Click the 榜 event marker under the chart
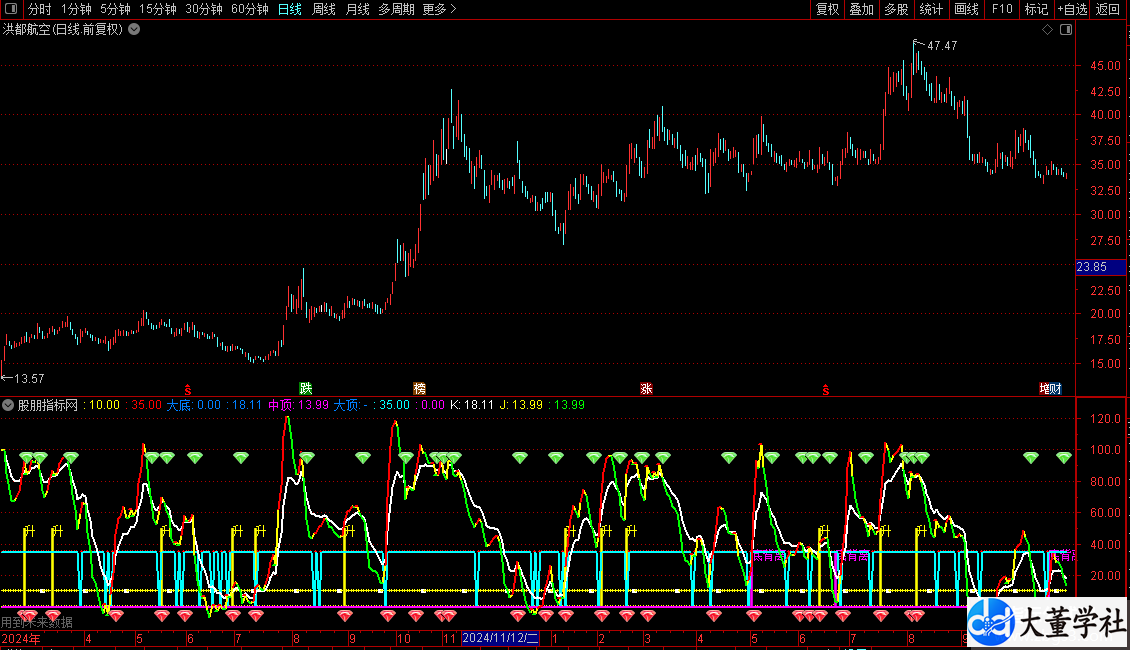 (x=419, y=388)
